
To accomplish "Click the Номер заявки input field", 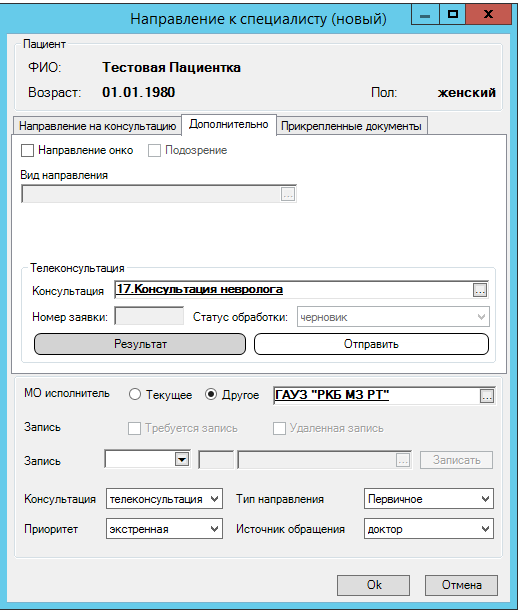I will point(149,316).
